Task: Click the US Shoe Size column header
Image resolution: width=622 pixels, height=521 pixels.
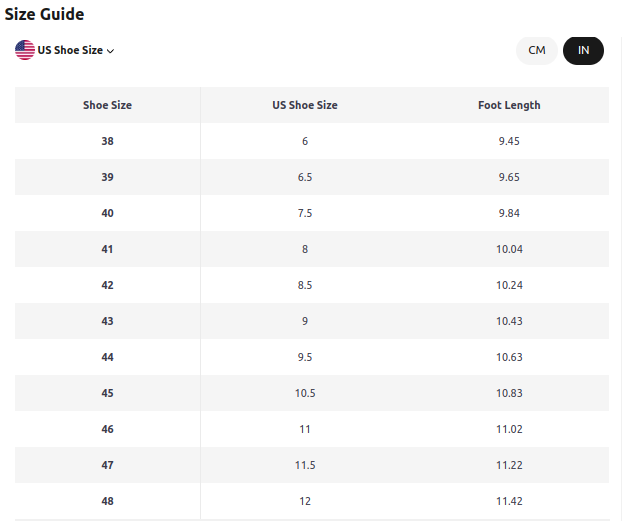Action: [305, 105]
